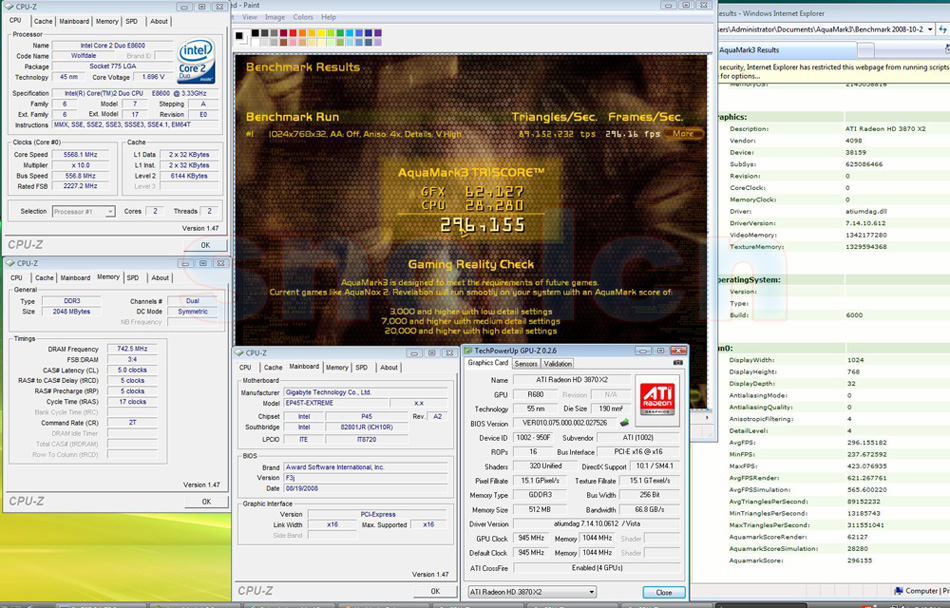Switch to the Sensors tab in GPU-Z
Screen dimensions: 950x608
coord(525,364)
